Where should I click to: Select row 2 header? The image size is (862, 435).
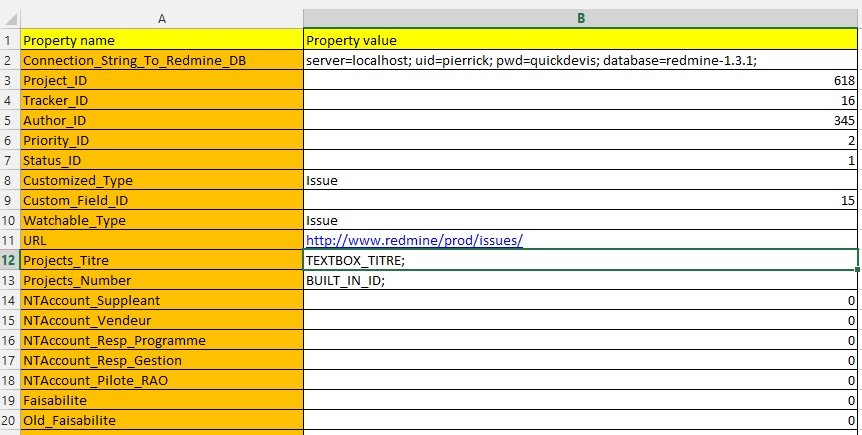tap(9, 61)
